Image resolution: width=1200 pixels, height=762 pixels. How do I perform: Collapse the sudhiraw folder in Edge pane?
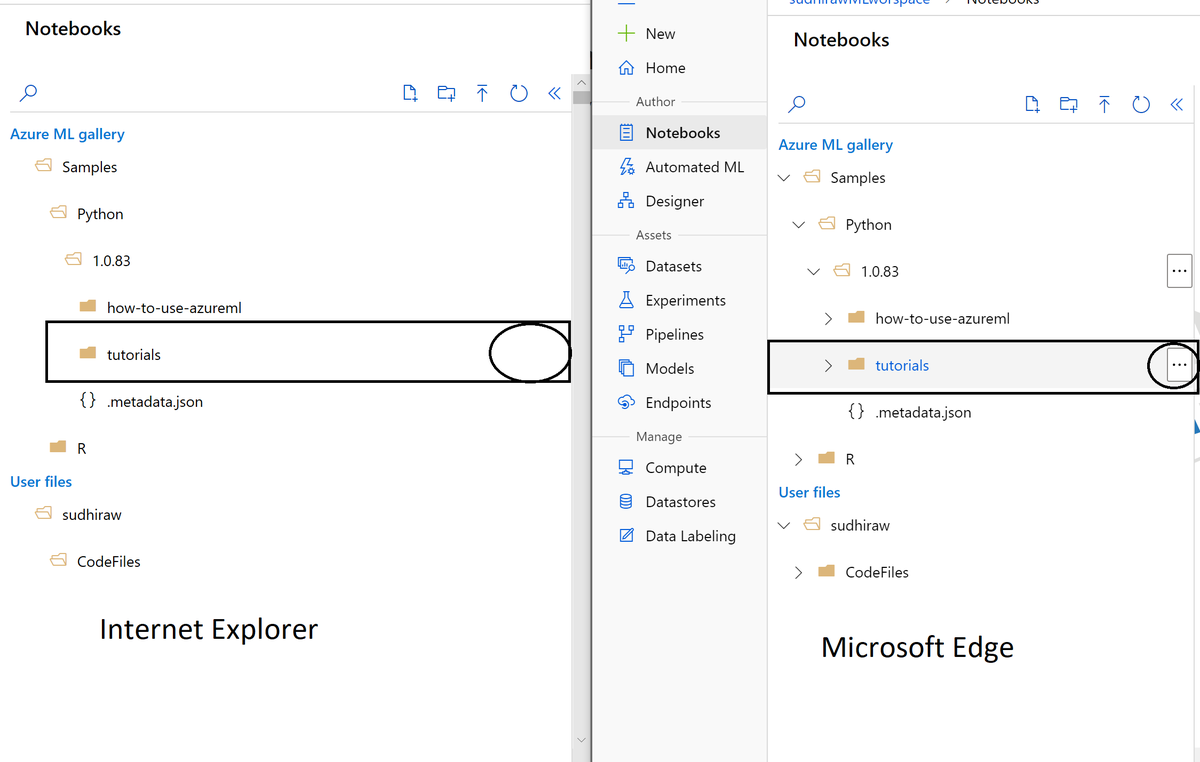click(784, 526)
